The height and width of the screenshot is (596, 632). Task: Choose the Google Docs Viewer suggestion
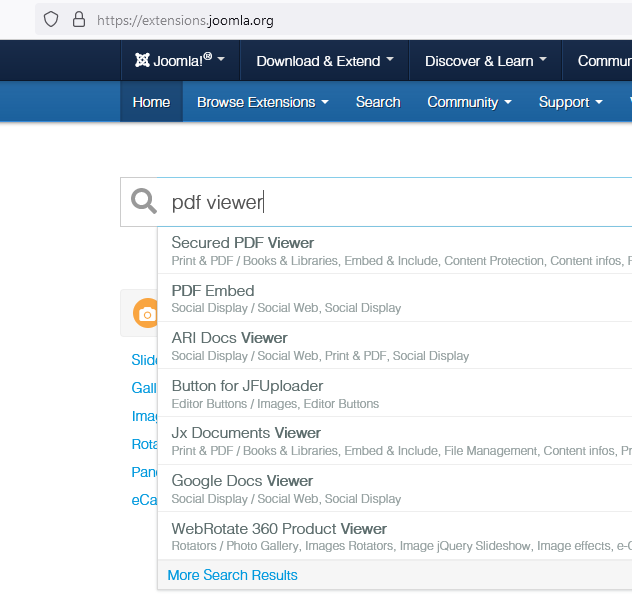[x=242, y=481]
